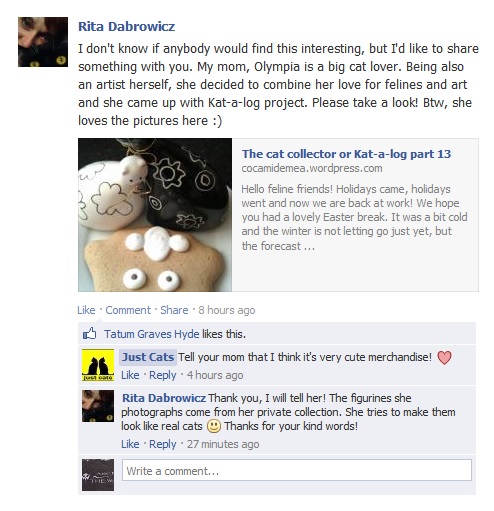Click the Just Cats page avatar

pos(98,365)
